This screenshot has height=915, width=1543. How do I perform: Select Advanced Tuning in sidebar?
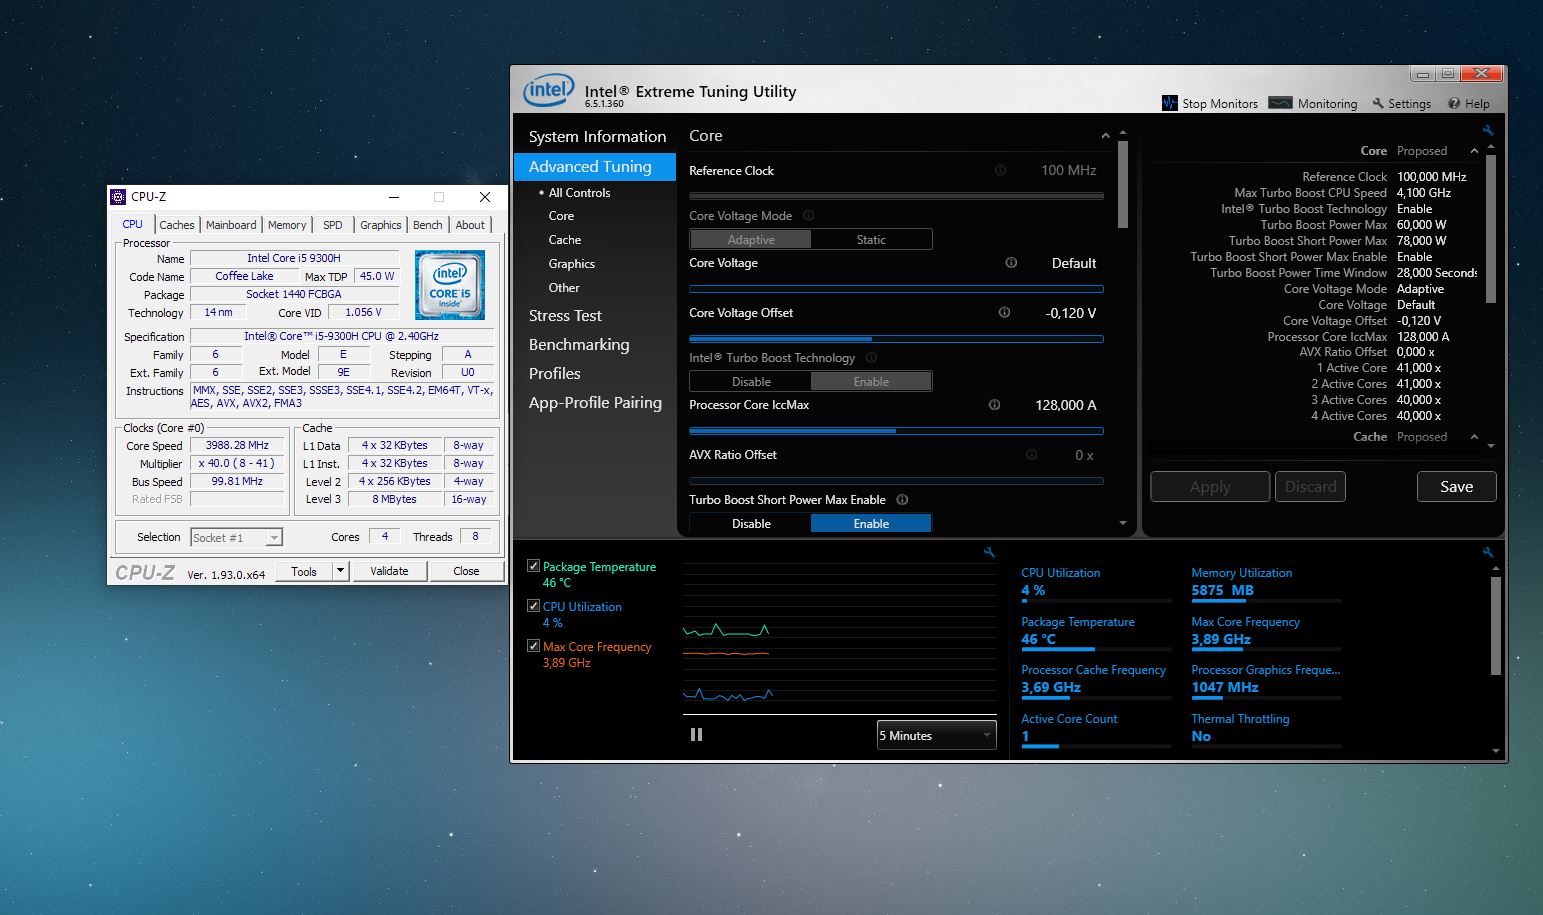click(595, 167)
